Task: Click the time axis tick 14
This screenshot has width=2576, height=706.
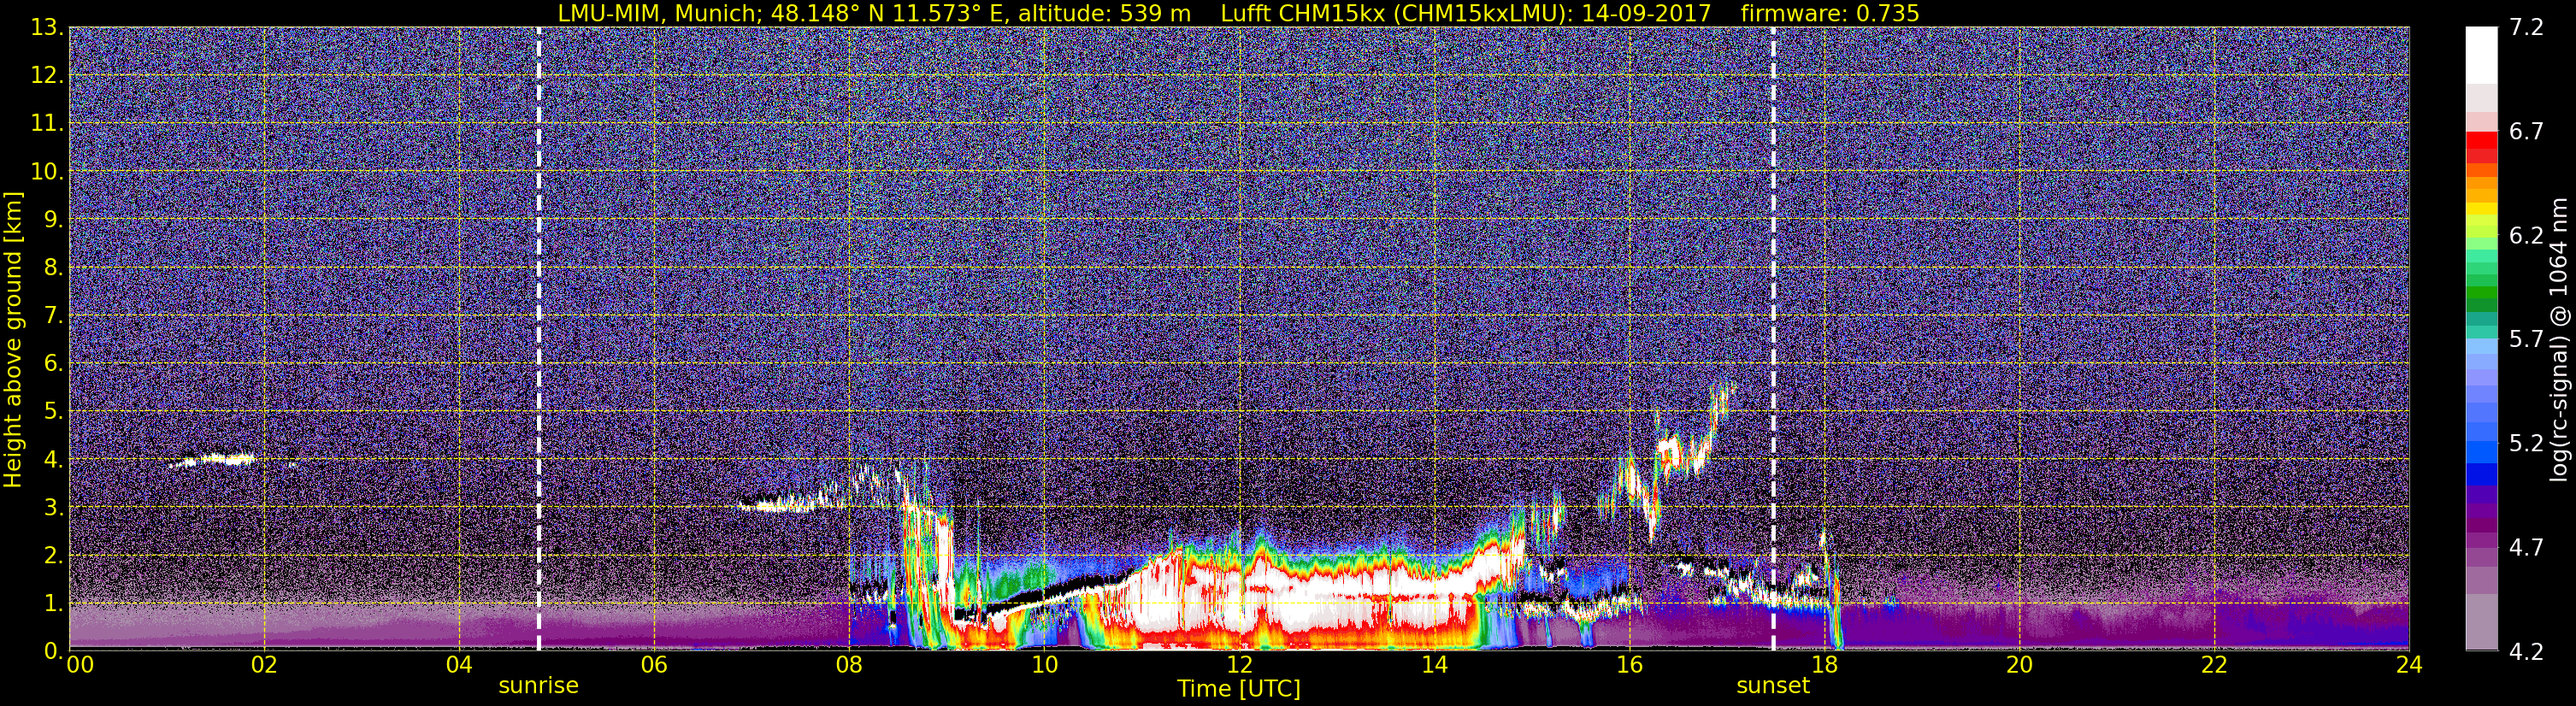Action: pyautogui.click(x=1434, y=666)
